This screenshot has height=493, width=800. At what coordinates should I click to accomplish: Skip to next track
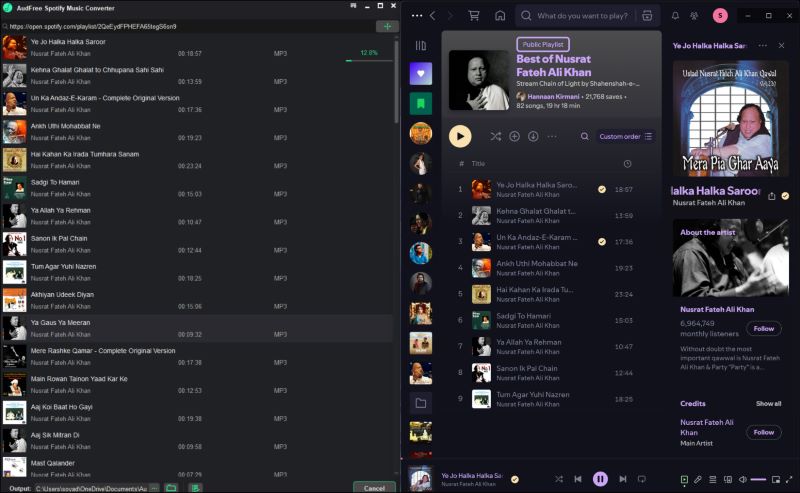click(622, 479)
